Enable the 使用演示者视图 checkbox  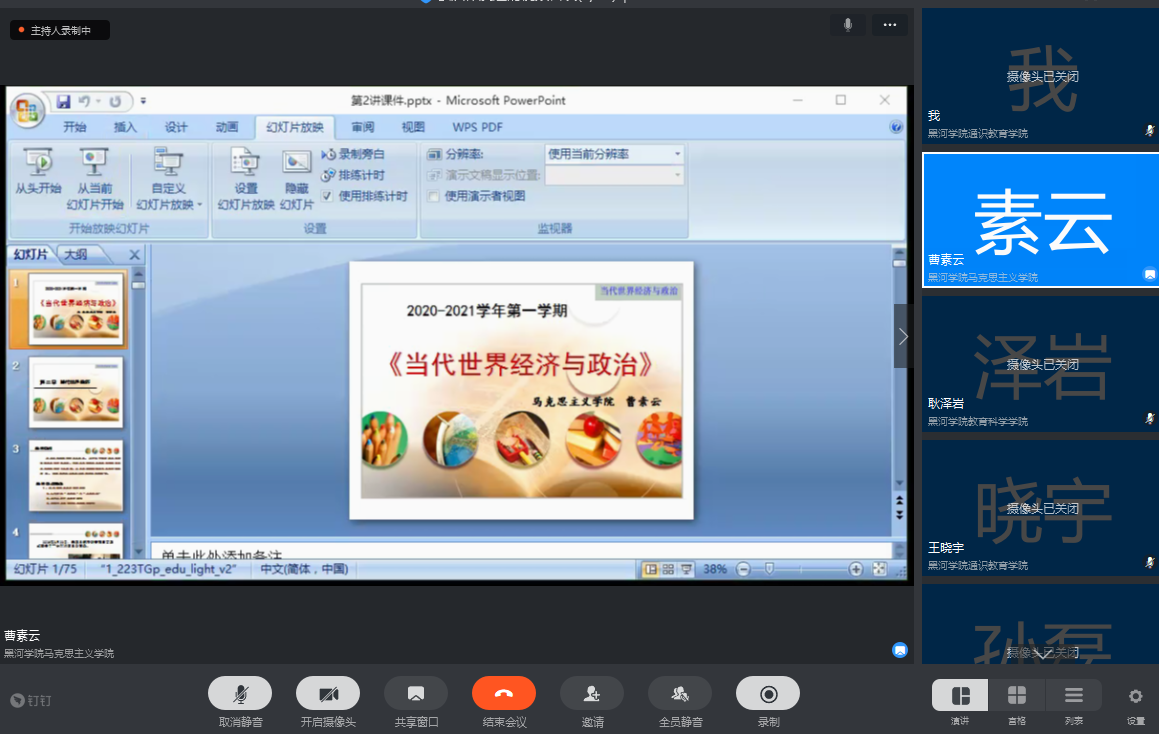[434, 196]
